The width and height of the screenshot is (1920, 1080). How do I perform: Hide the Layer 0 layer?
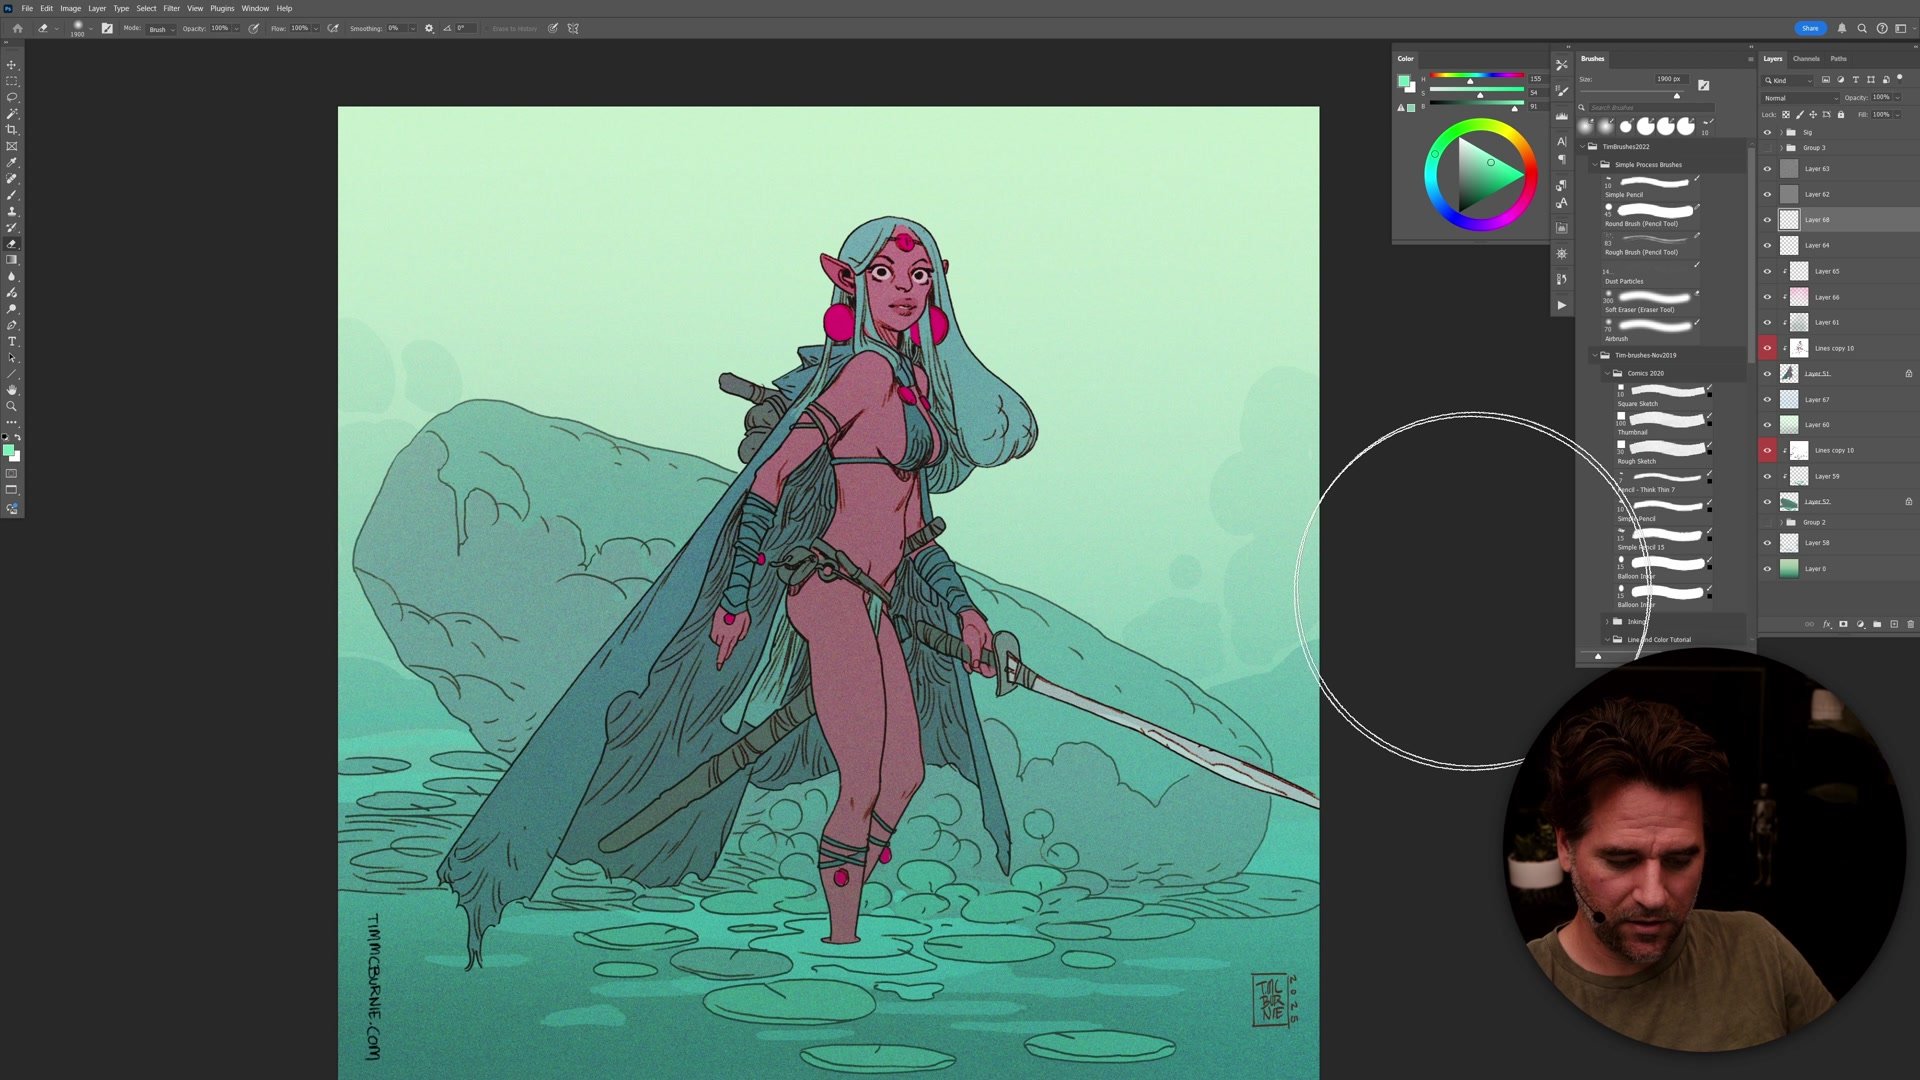[x=1766, y=568]
